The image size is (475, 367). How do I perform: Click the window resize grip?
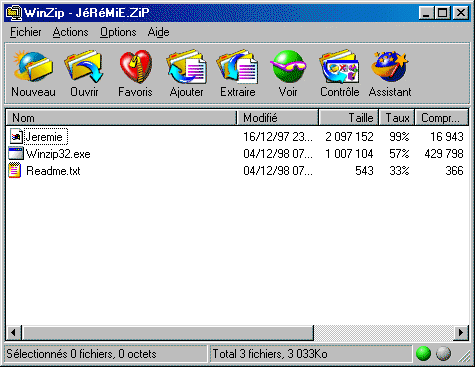(464, 356)
